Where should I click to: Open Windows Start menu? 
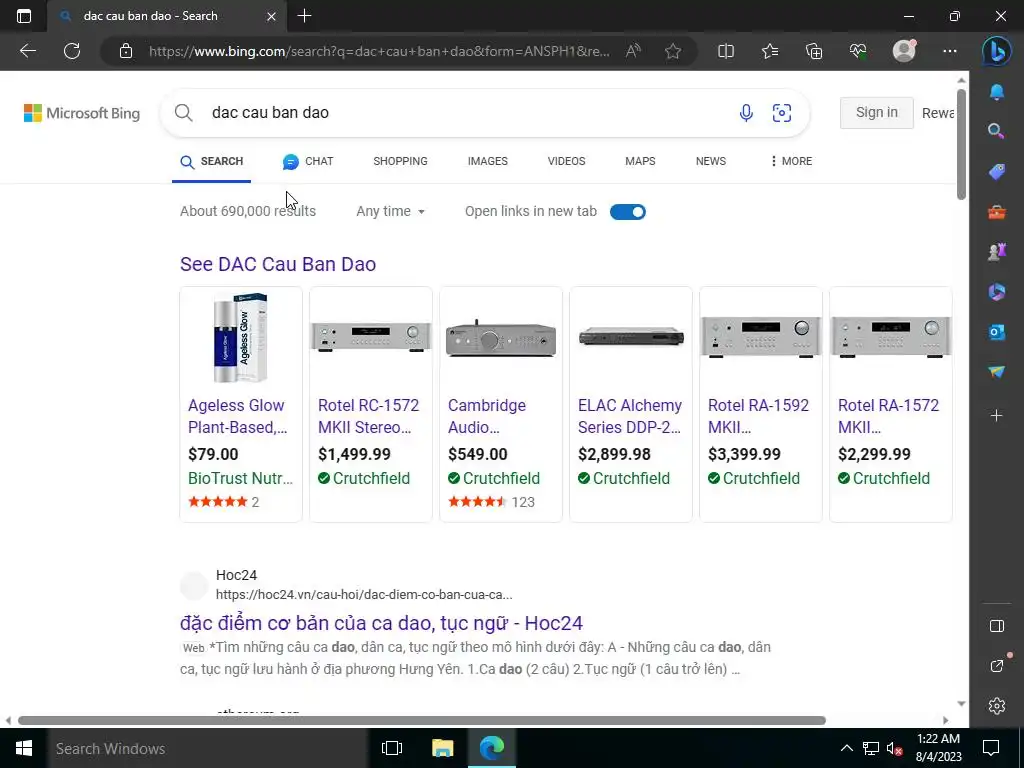24,748
